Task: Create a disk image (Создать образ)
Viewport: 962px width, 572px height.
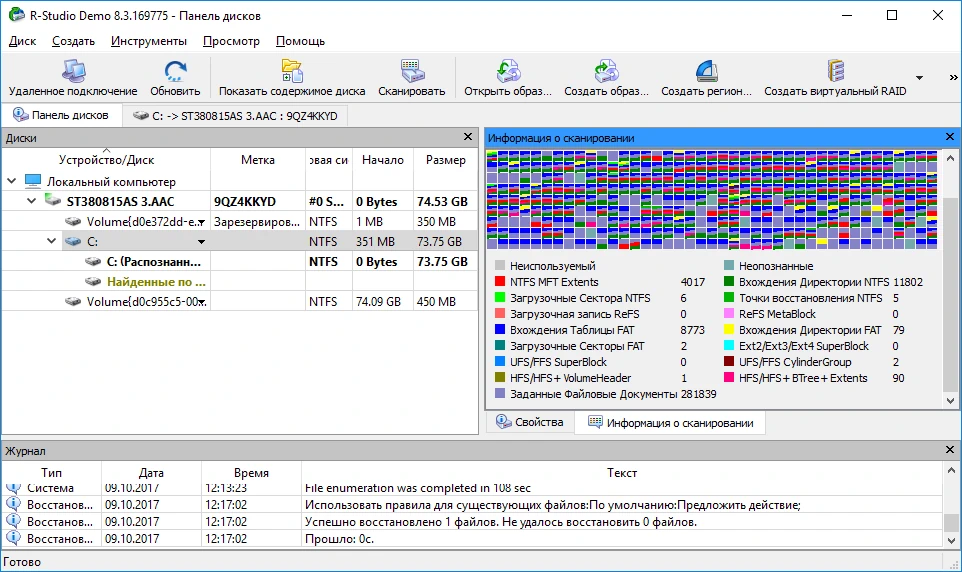Action: [x=606, y=79]
